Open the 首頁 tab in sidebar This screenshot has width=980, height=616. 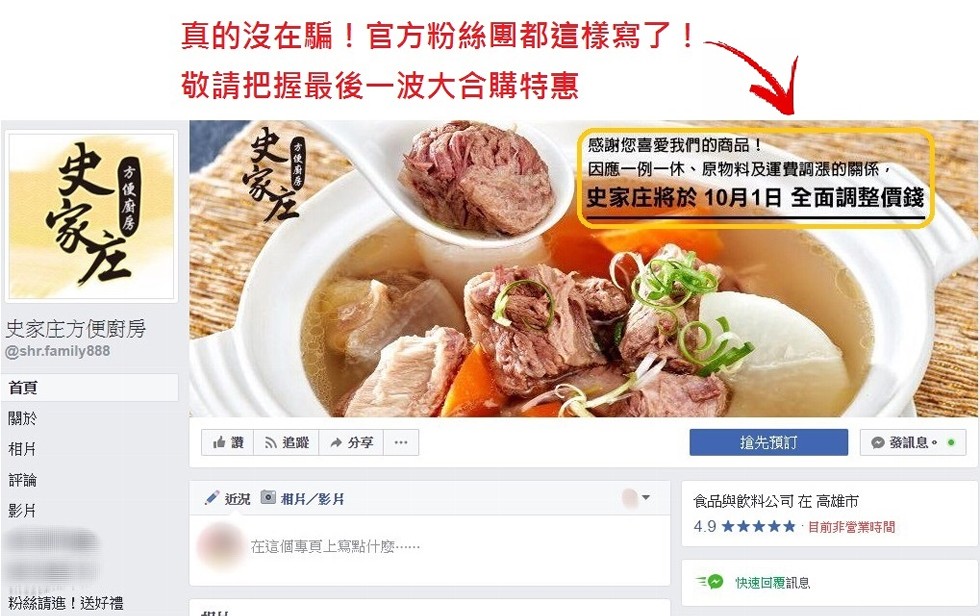pos(90,387)
